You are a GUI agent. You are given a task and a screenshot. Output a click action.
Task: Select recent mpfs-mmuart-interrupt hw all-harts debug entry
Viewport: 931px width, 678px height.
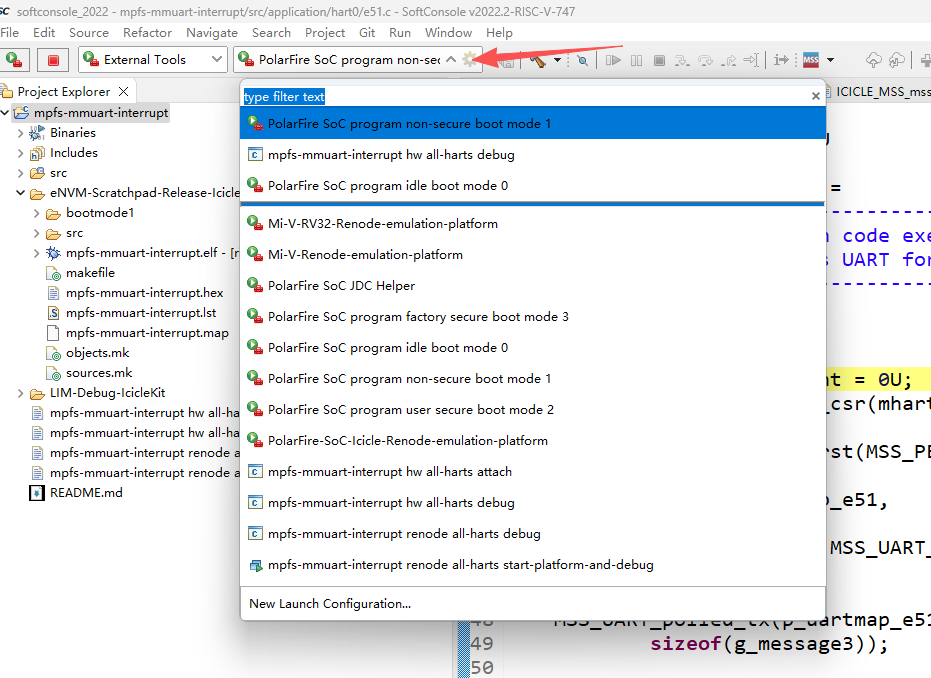click(x=533, y=154)
